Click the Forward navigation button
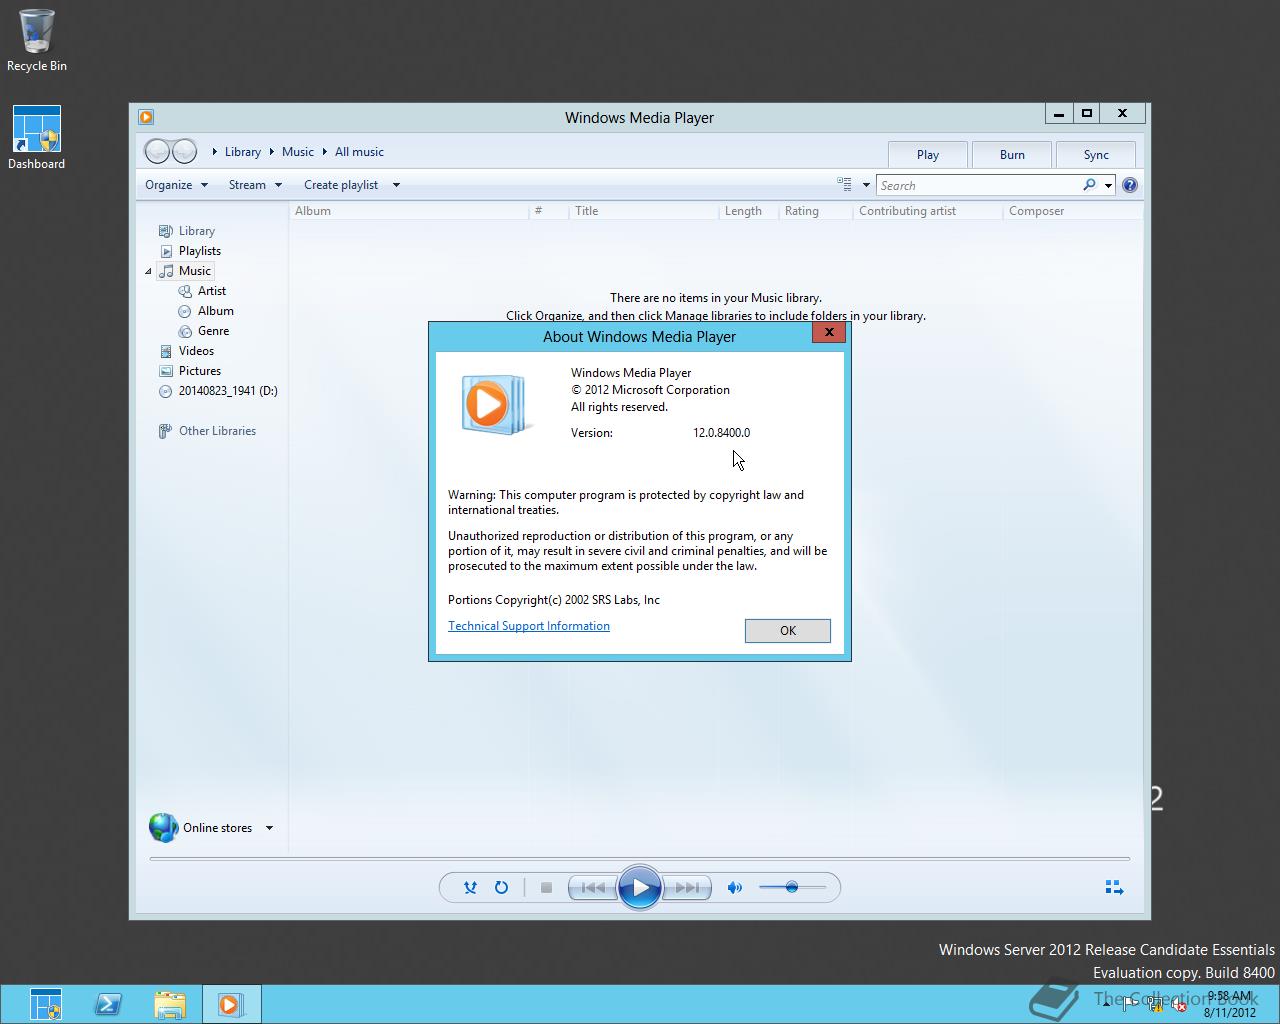 click(184, 152)
